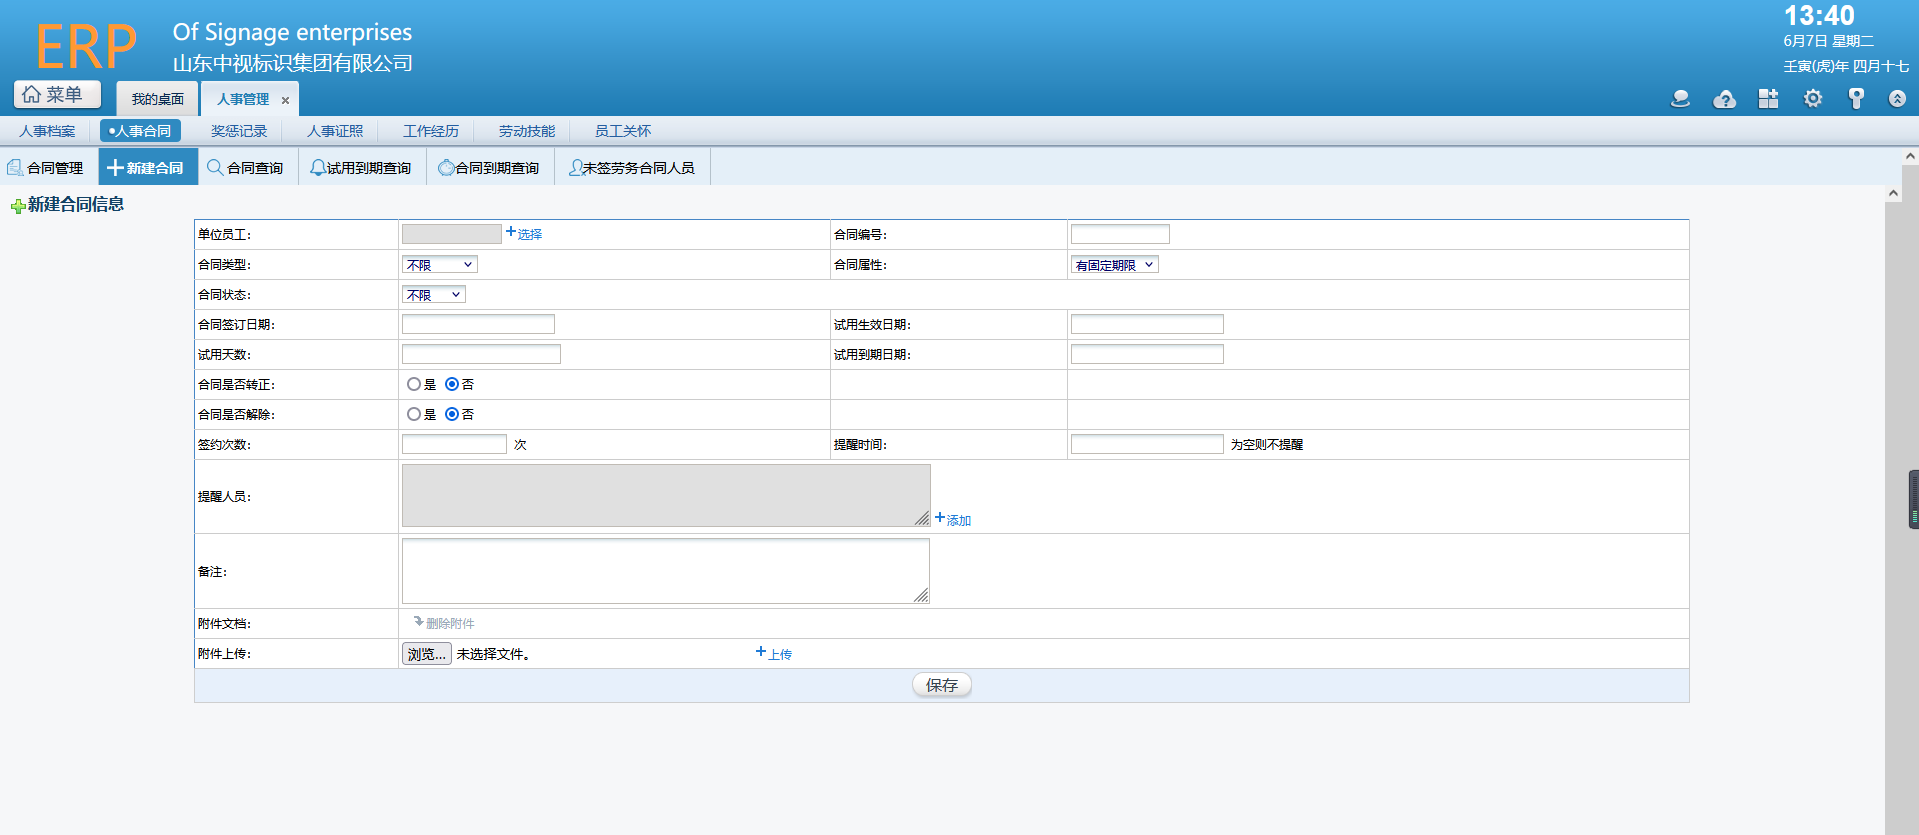The width and height of the screenshot is (1919, 835).
Task: Switch to 我的桌面 tab
Action: (x=157, y=99)
